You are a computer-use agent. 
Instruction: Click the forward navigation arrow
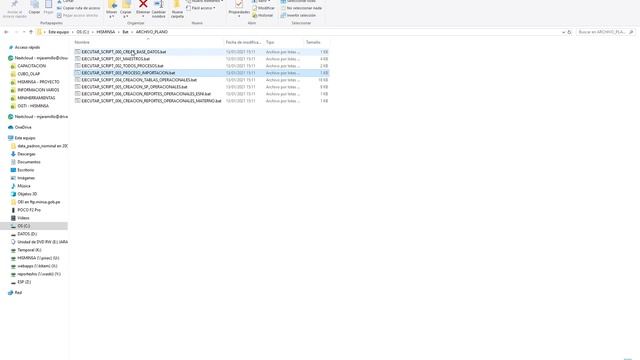[x=16, y=32]
